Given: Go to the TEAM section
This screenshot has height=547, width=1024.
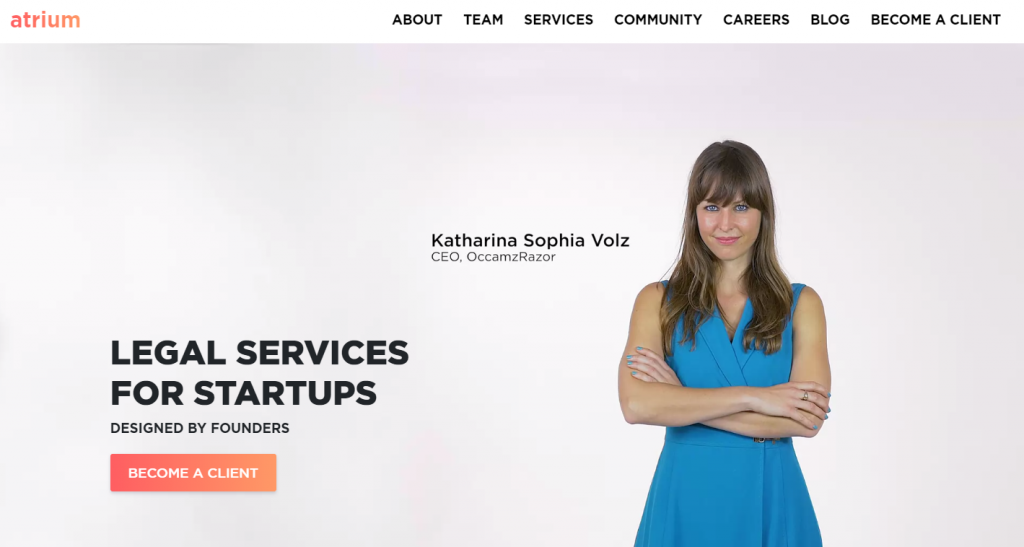Looking at the screenshot, I should click(483, 20).
